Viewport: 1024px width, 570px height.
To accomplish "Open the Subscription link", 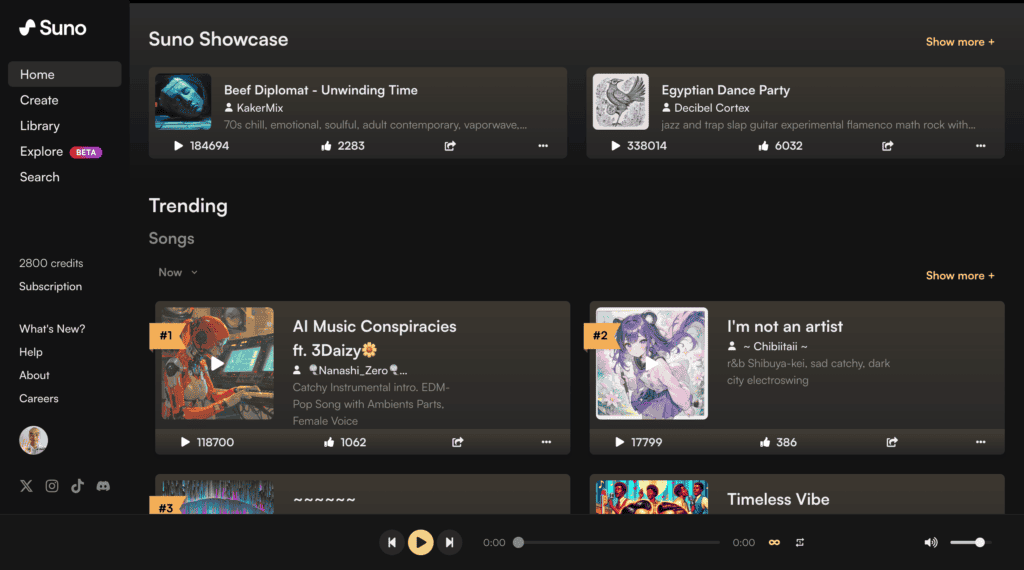I will click(x=50, y=286).
